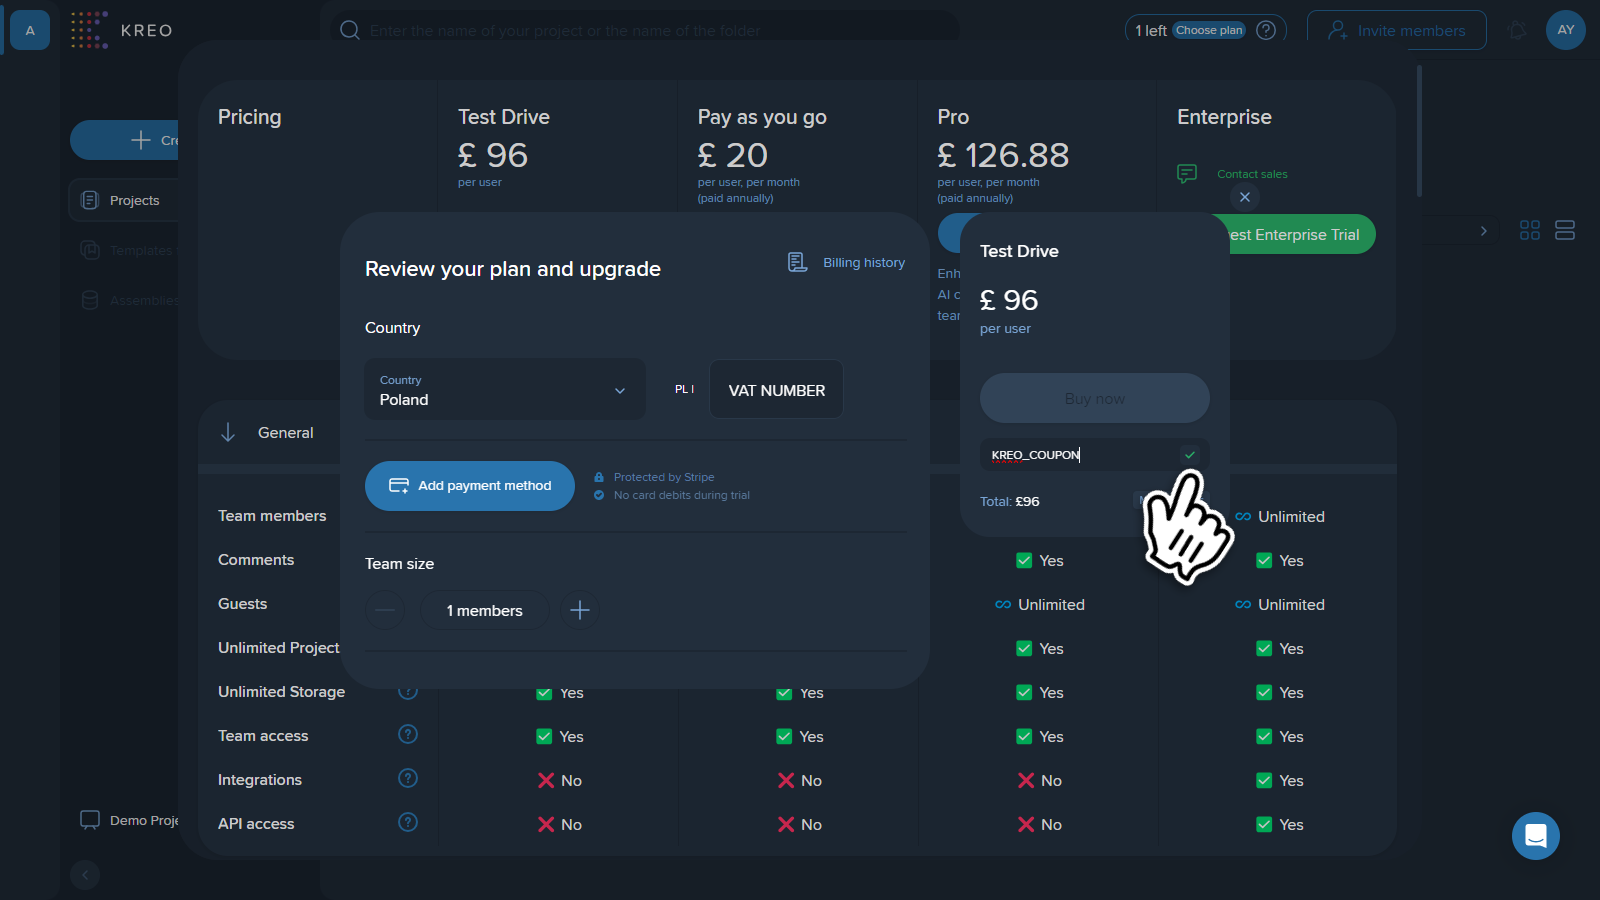Viewport: 1600px width, 900px height.
Task: Click the Kreo logo icon
Action: pos(89,30)
